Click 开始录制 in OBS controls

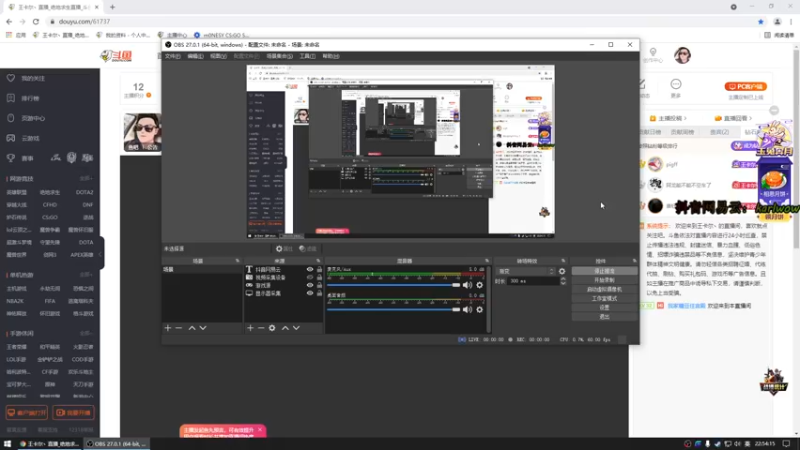coord(605,280)
